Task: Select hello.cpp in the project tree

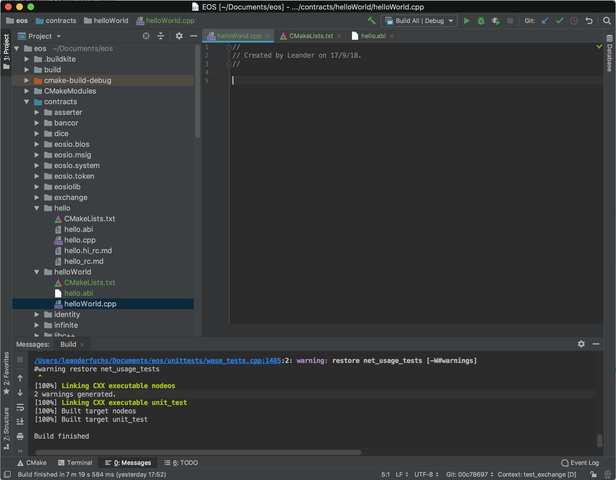Action: coord(80,240)
